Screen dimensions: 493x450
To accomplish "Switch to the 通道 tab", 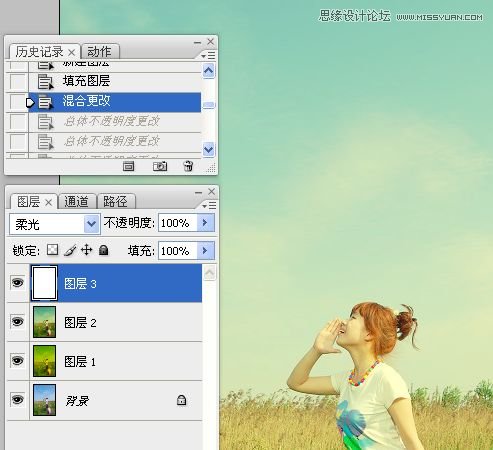I will tap(77, 201).
